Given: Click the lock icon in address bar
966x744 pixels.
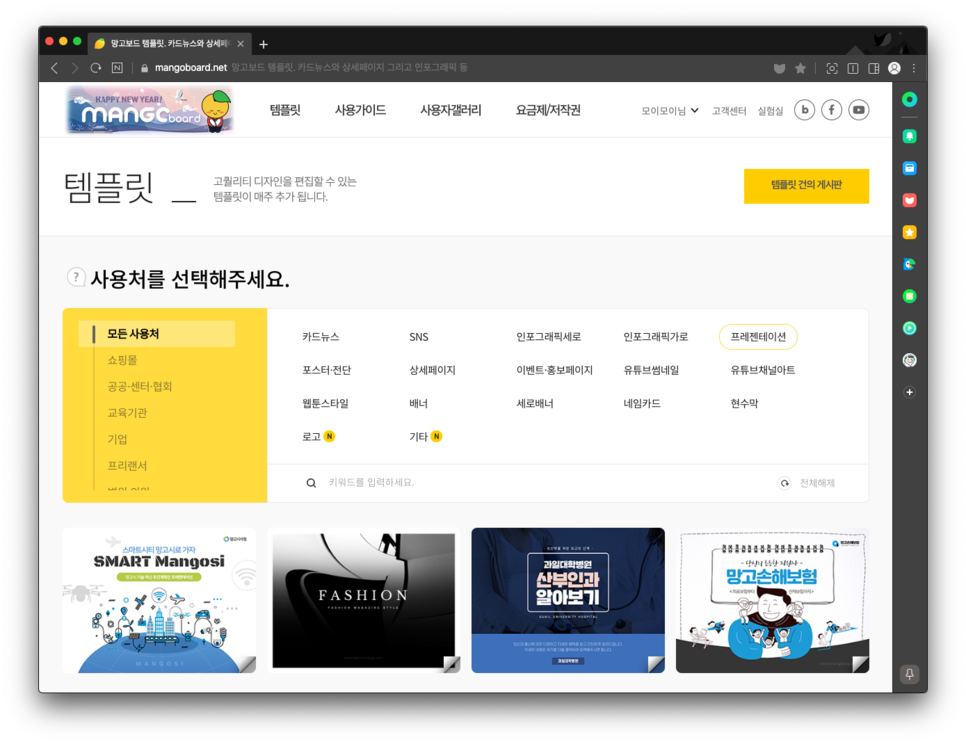Looking at the screenshot, I should pos(144,68).
